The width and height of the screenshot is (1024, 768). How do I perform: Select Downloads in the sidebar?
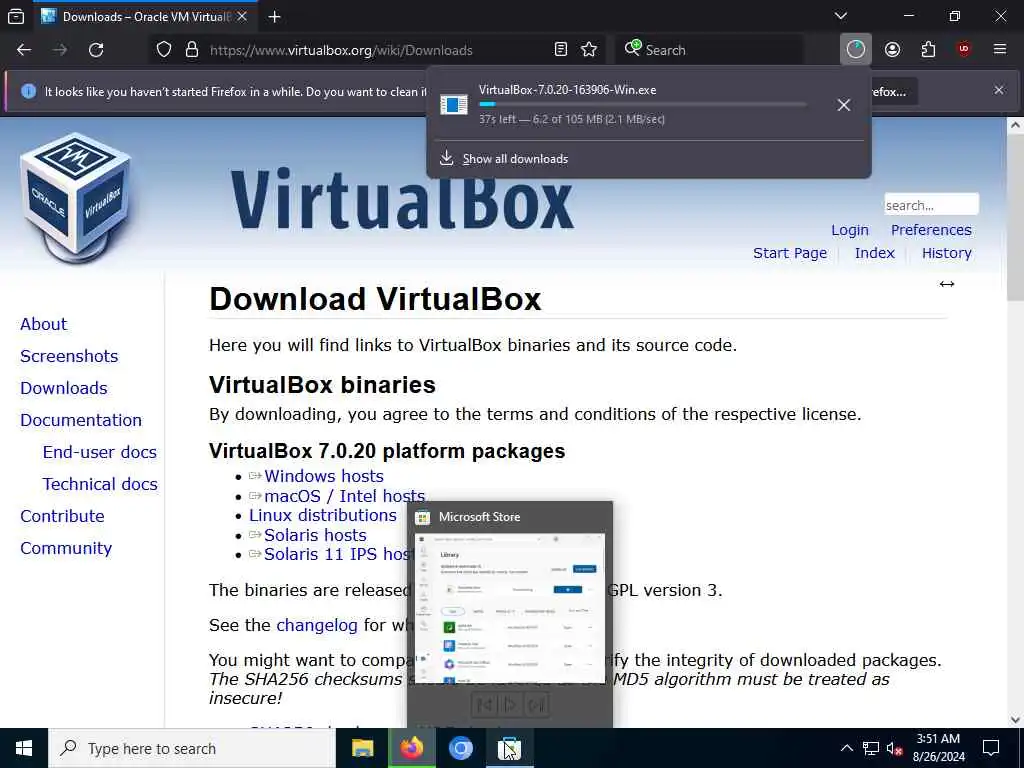pyautogui.click(x=63, y=388)
